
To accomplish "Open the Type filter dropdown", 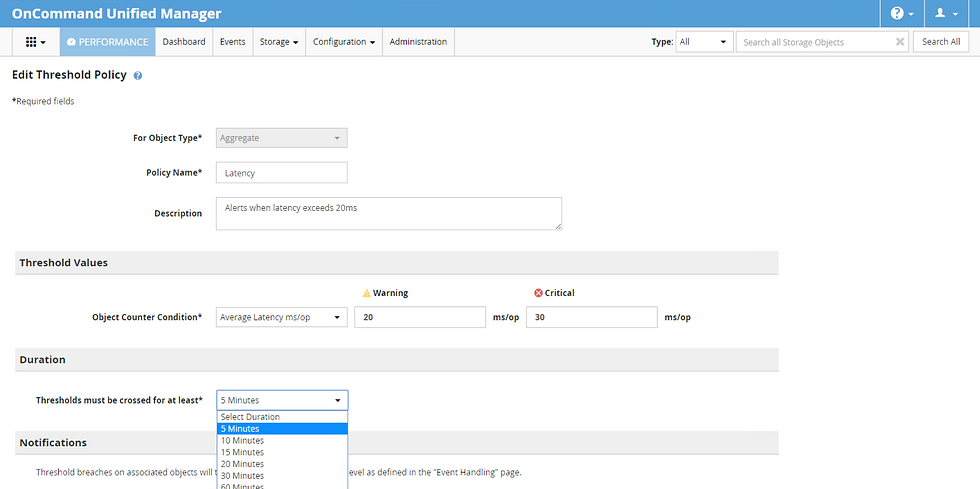I will tap(704, 42).
